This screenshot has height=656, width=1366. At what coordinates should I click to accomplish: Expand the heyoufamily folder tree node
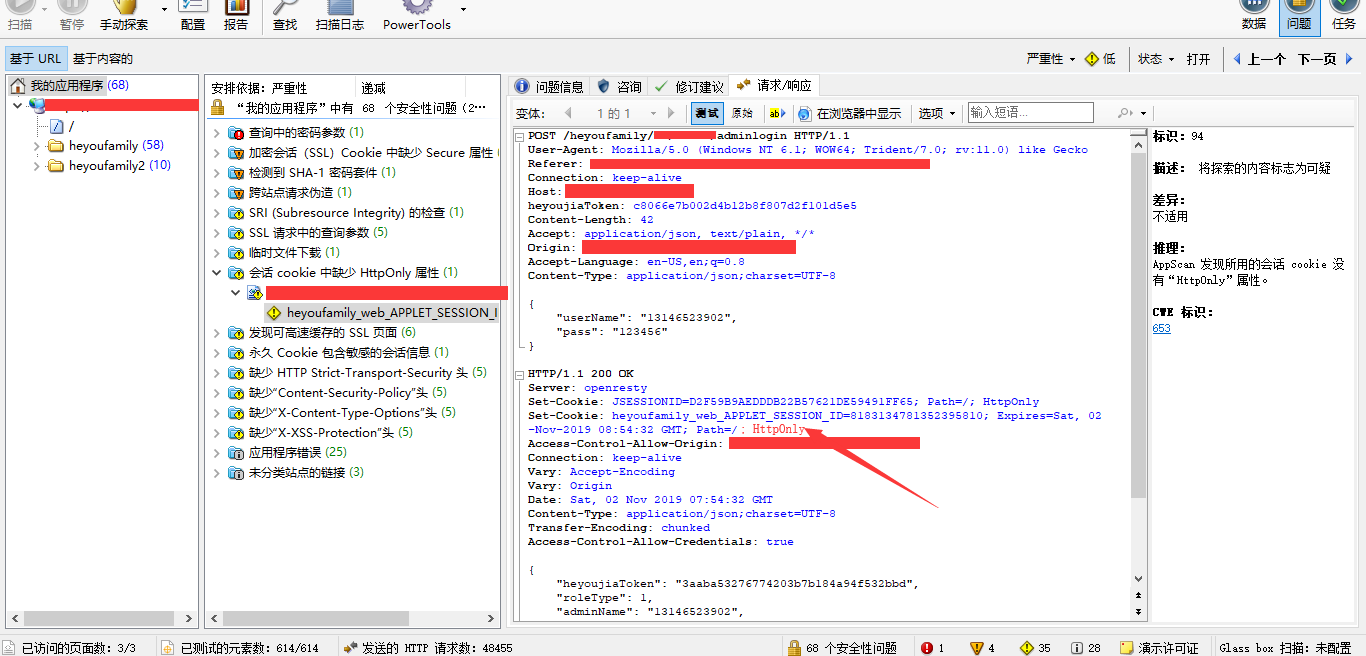click(x=38, y=146)
